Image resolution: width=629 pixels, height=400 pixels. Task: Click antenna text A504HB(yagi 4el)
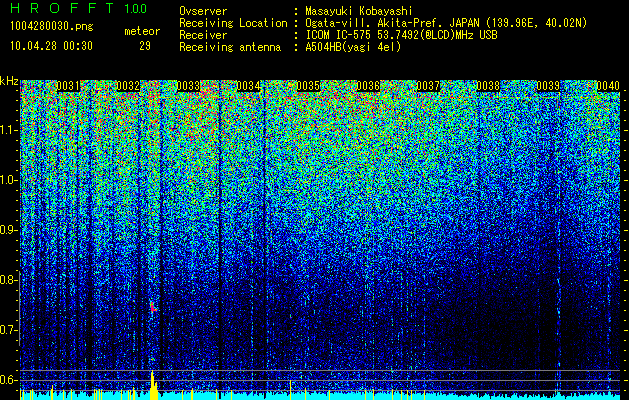point(353,47)
